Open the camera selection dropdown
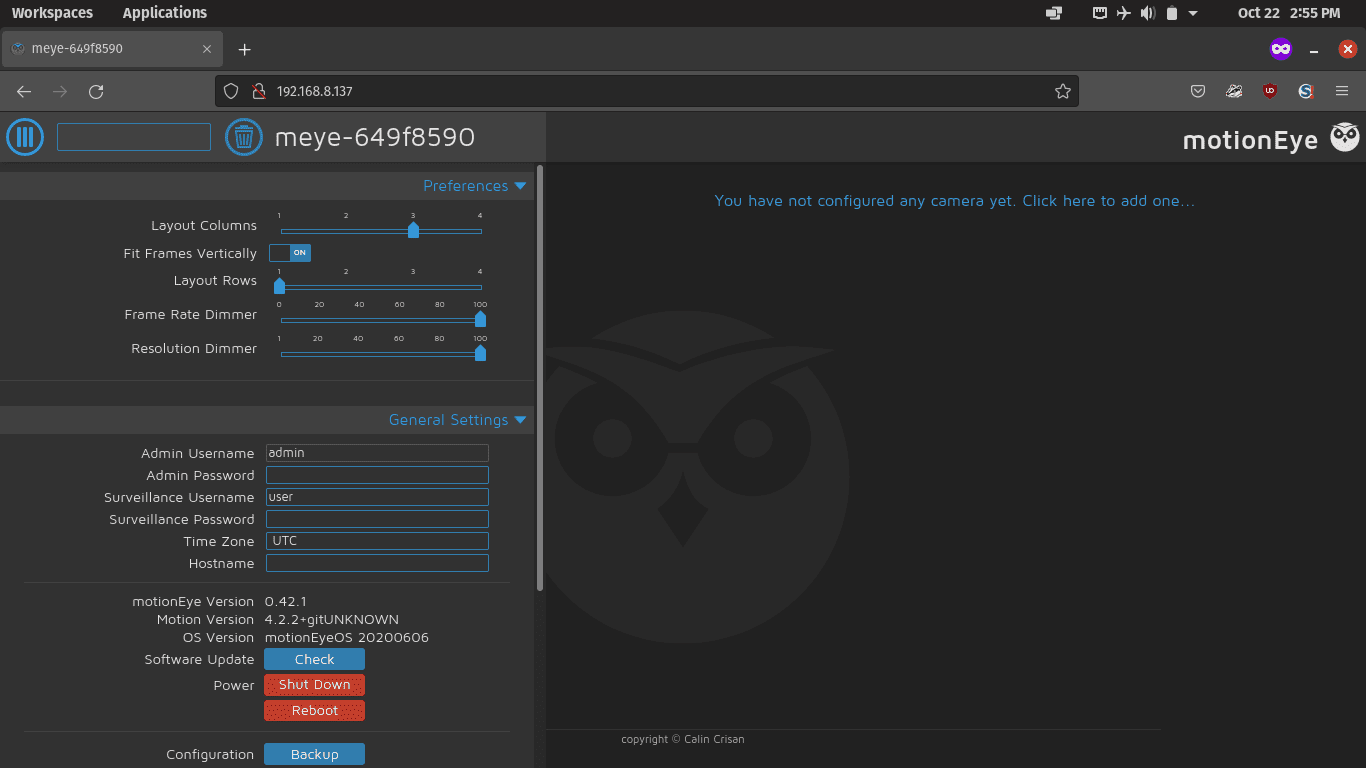1366x768 pixels. point(134,137)
